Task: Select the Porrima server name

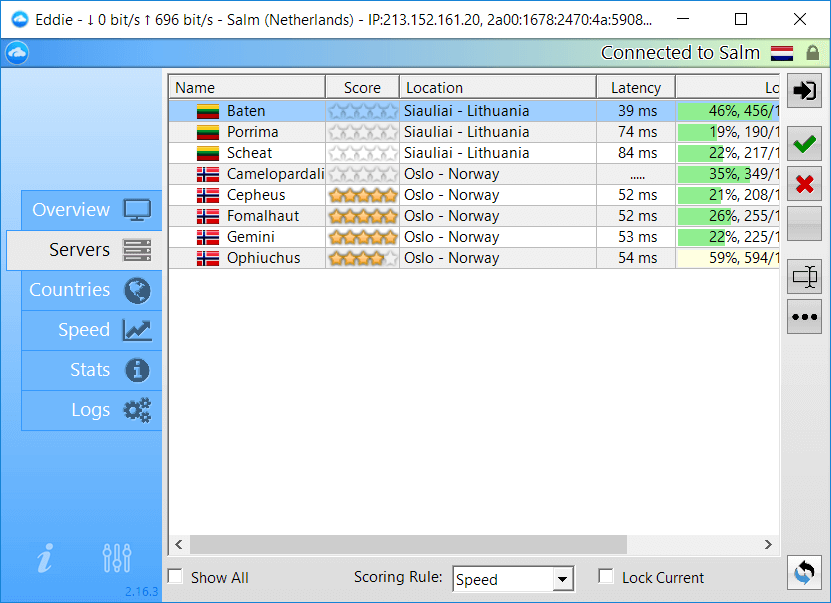Action: (x=253, y=132)
